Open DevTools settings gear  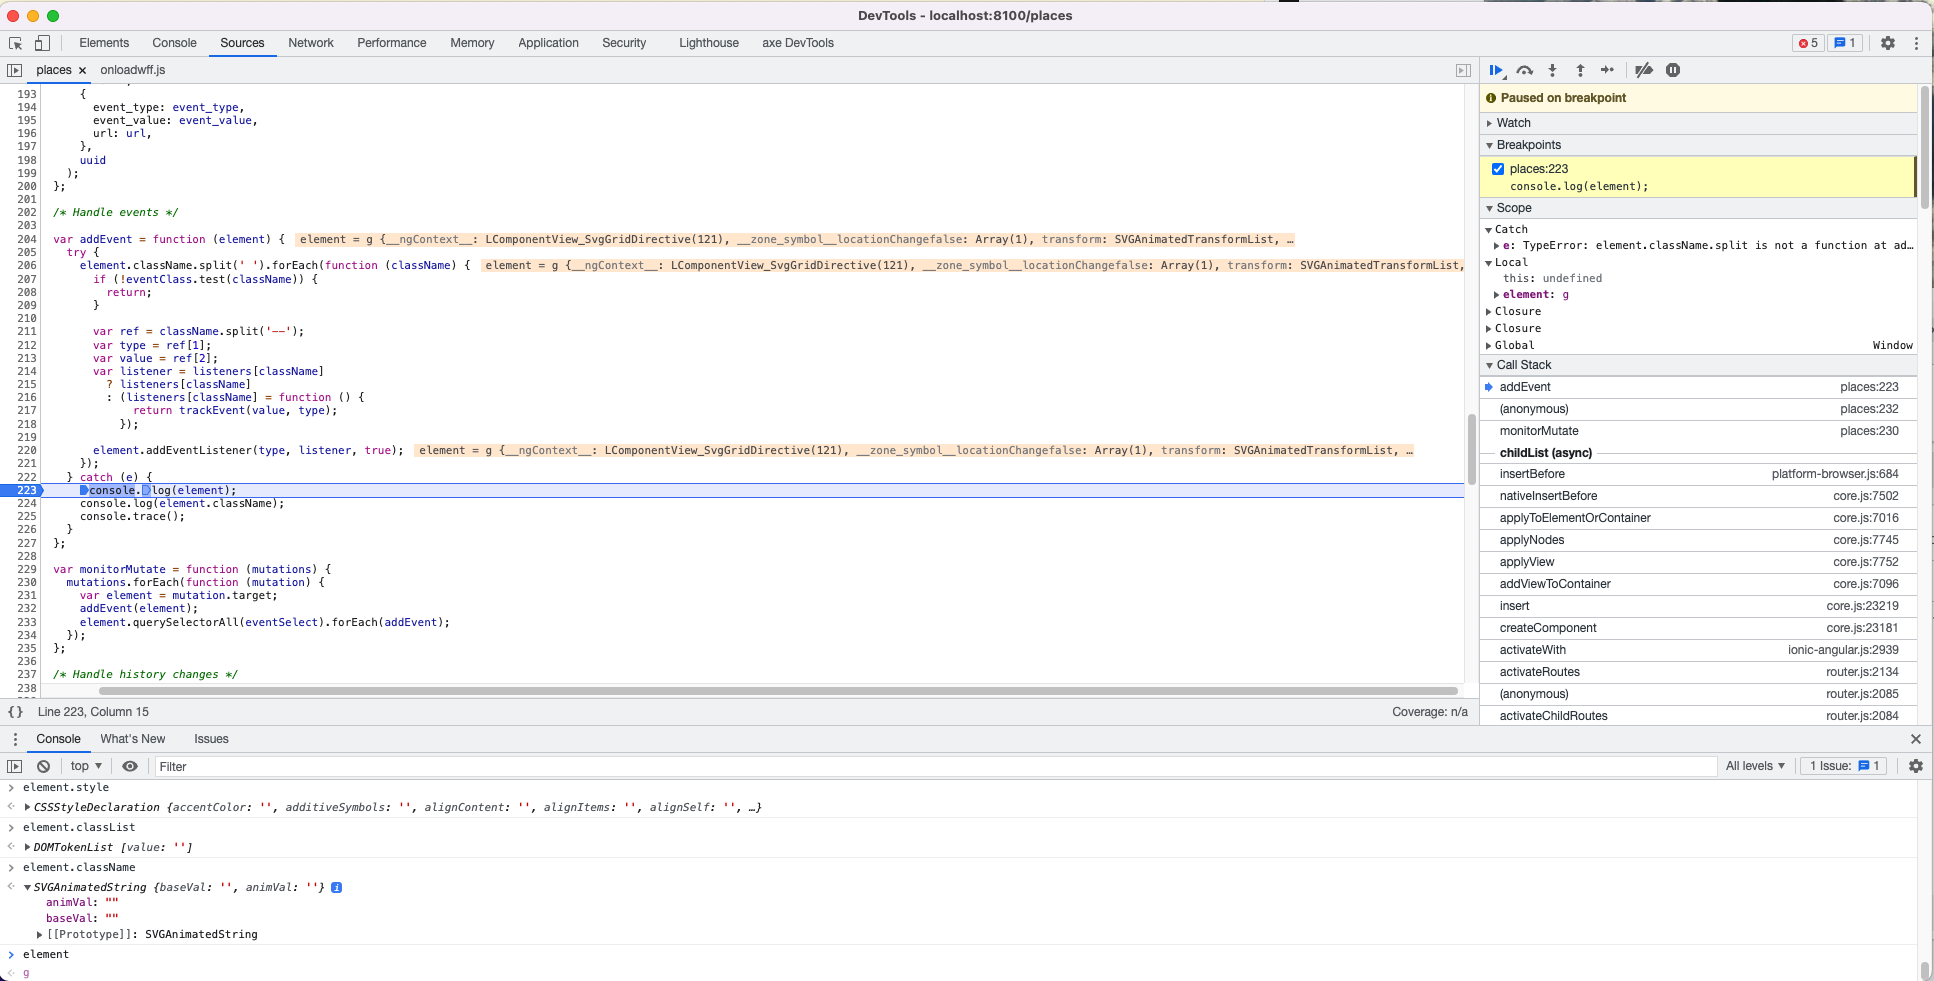1888,43
